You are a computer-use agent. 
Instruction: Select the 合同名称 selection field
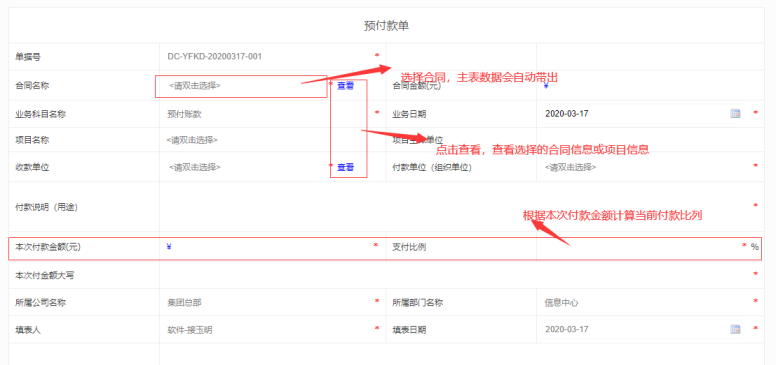[x=242, y=86]
